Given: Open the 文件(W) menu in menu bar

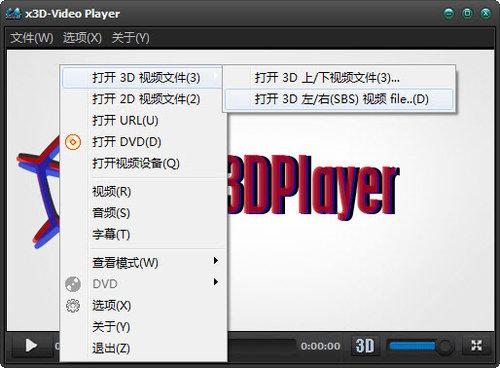Looking at the screenshot, I should pos(32,38).
